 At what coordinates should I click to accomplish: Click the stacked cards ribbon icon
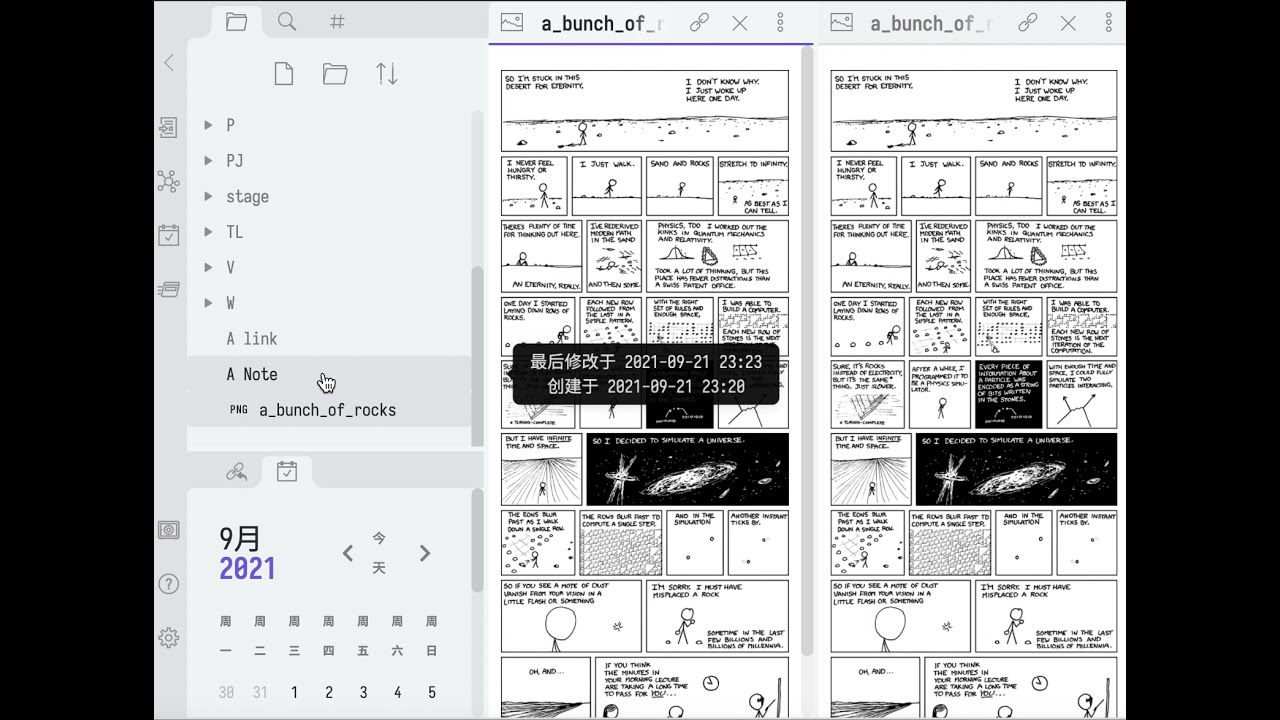[168, 289]
